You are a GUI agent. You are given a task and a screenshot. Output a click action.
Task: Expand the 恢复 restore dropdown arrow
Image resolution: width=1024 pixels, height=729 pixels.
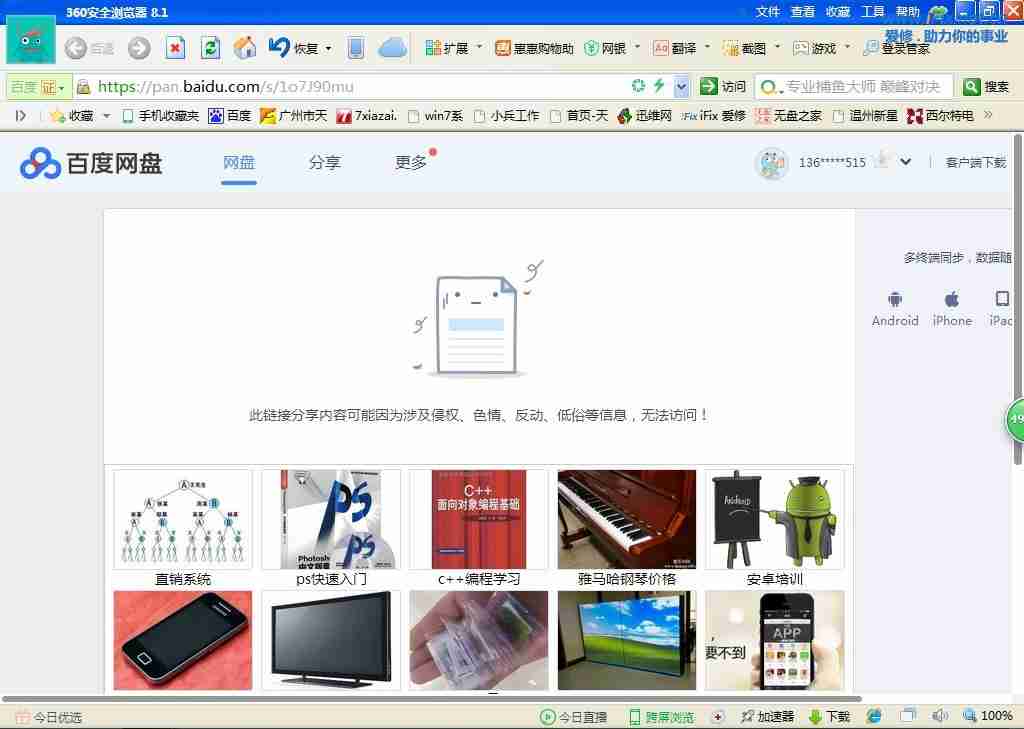[327, 47]
